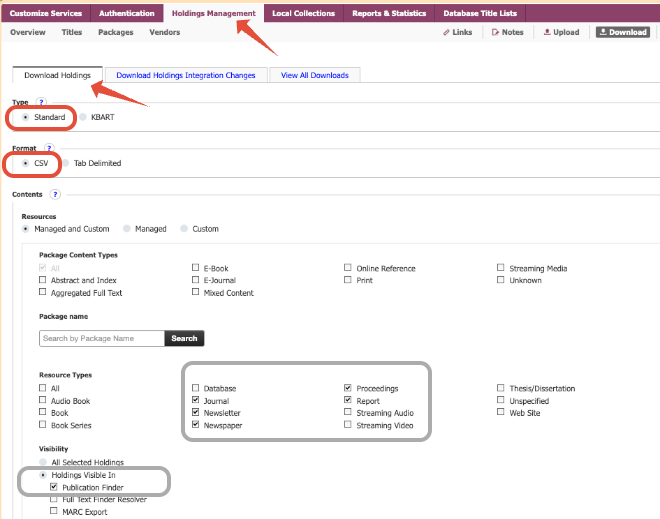Open Download Holdings Integration Changes tab

click(x=186, y=75)
